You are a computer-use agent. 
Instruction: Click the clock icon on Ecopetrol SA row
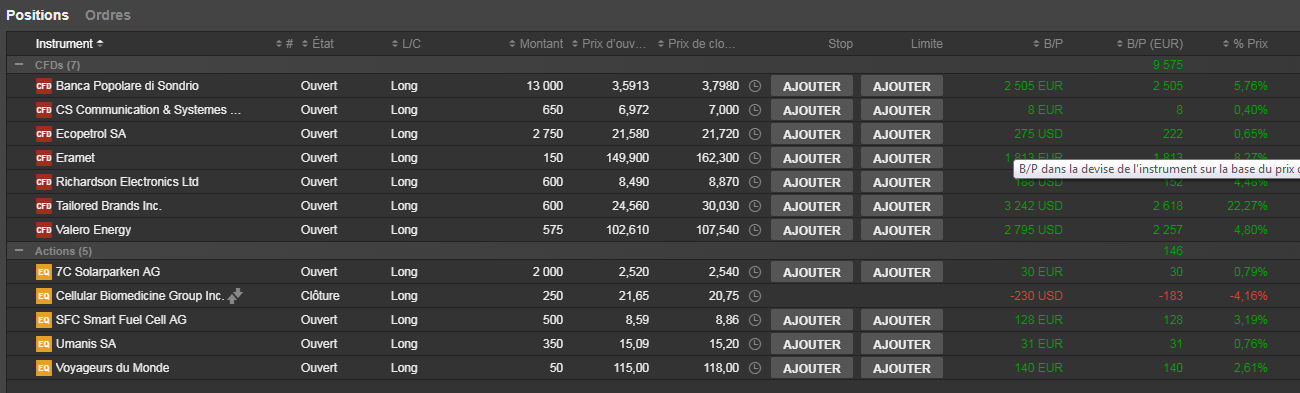[755, 134]
